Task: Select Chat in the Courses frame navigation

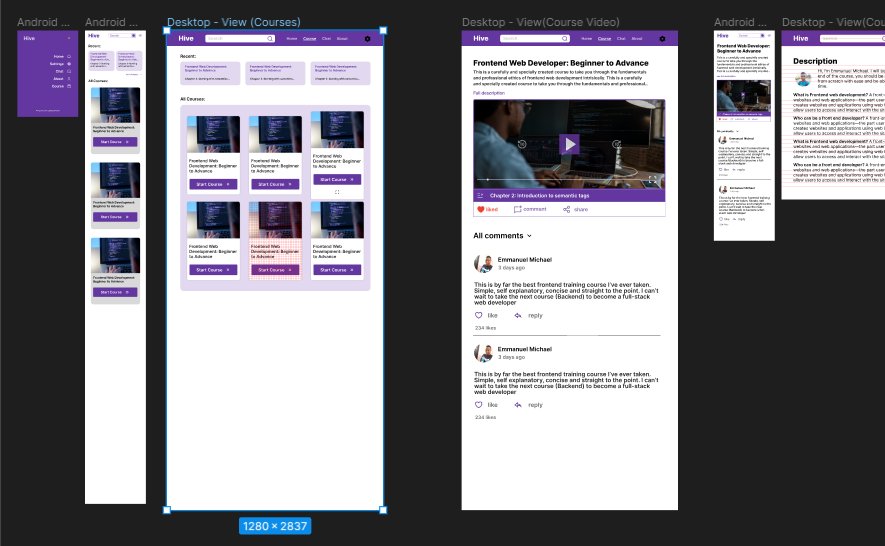Action: pyautogui.click(x=326, y=39)
